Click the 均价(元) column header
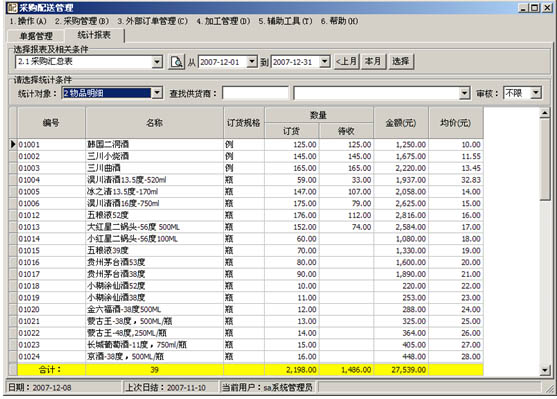 (456, 123)
